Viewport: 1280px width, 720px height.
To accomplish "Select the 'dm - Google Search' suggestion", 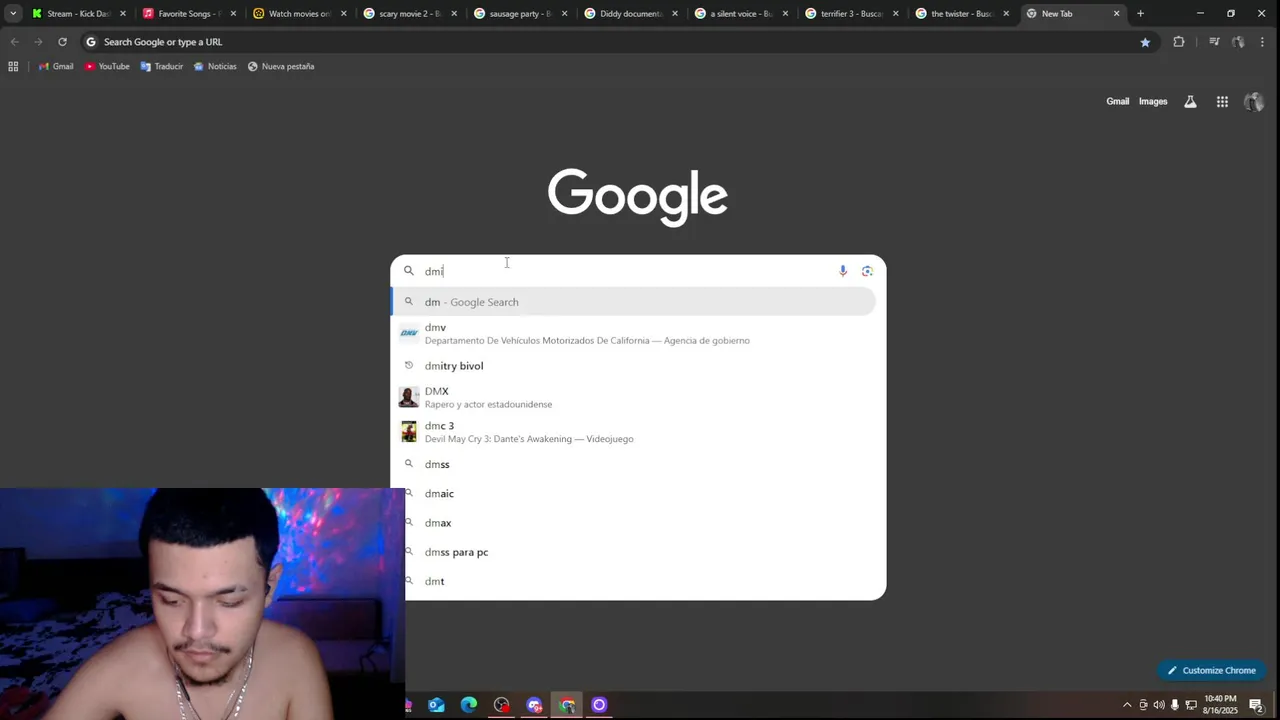I will click(x=633, y=302).
